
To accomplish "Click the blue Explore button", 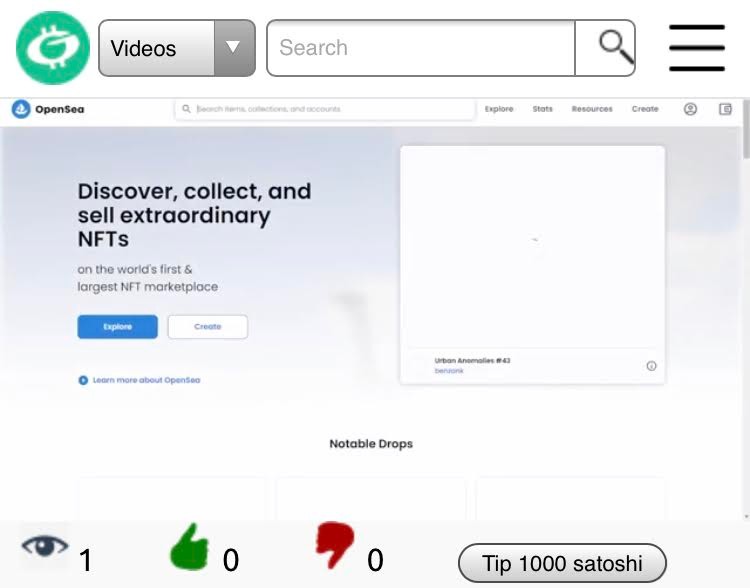I will pos(118,327).
